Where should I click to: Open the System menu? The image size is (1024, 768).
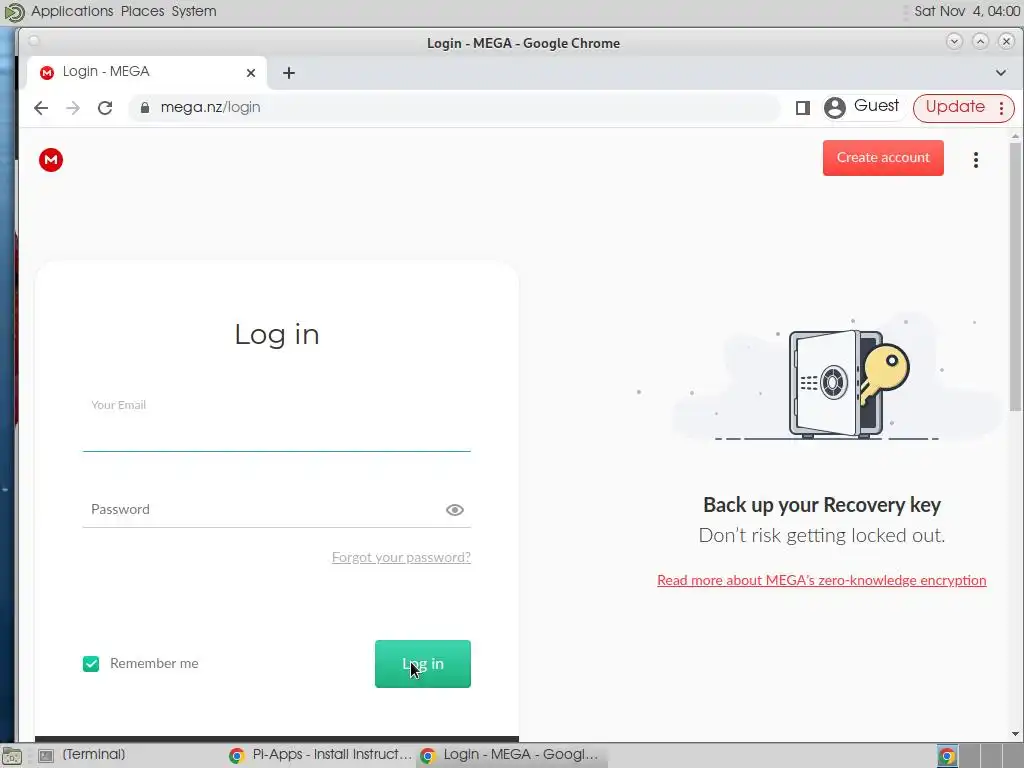coord(194,11)
